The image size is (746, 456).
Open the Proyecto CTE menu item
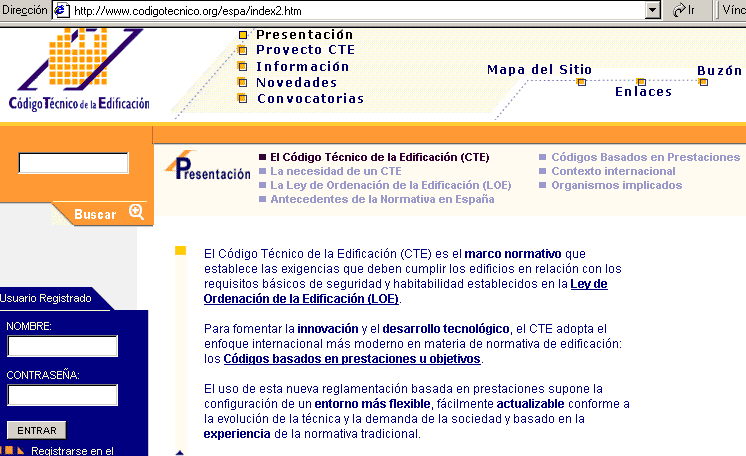tap(305, 50)
